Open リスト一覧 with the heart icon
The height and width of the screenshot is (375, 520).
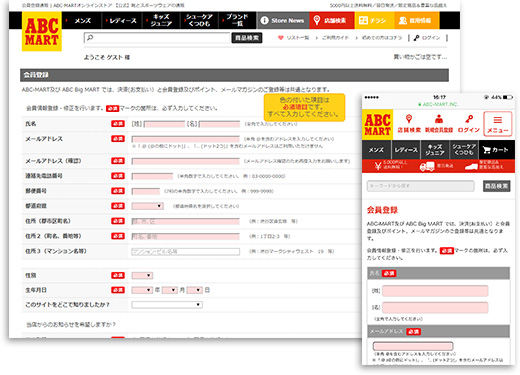[x=293, y=38]
